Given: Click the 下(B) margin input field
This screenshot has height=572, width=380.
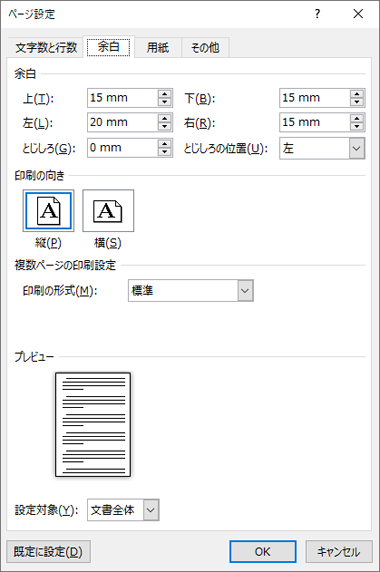Looking at the screenshot, I should 315,98.
